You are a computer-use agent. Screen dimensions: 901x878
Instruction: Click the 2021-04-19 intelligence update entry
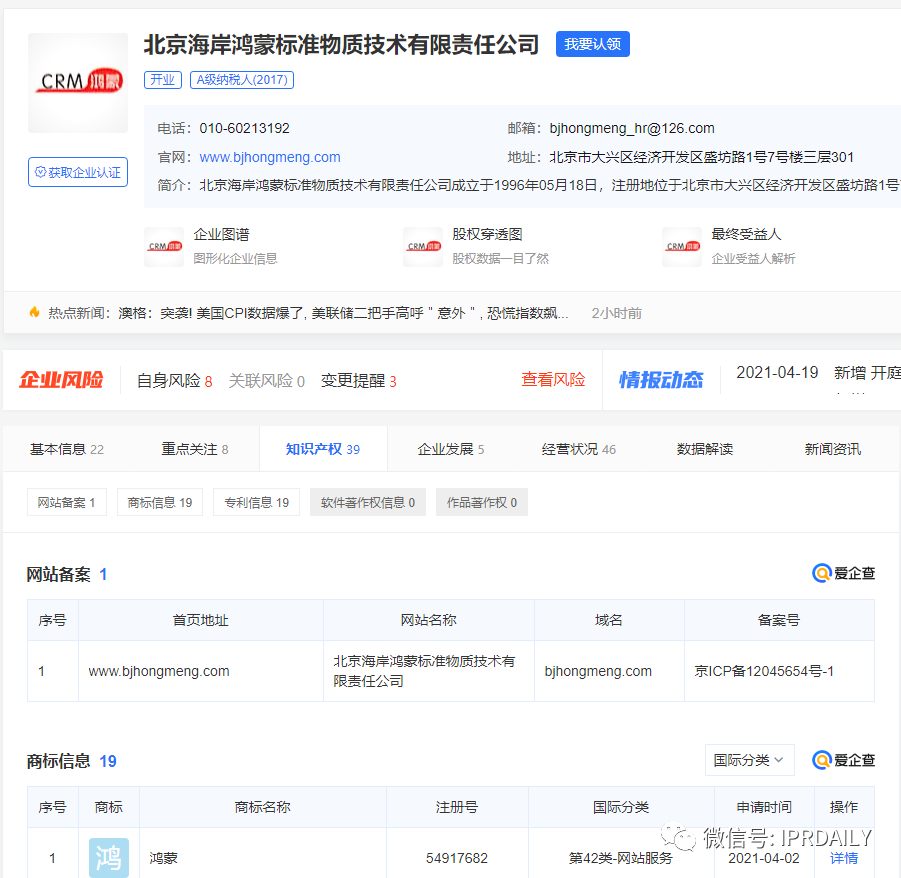[x=818, y=373]
